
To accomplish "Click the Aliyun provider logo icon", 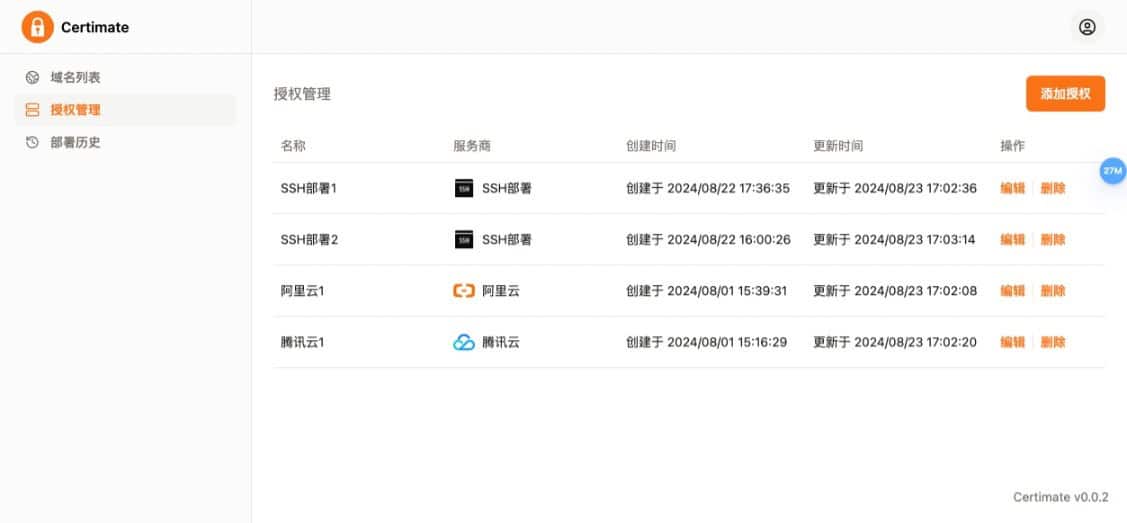I will 464,291.
